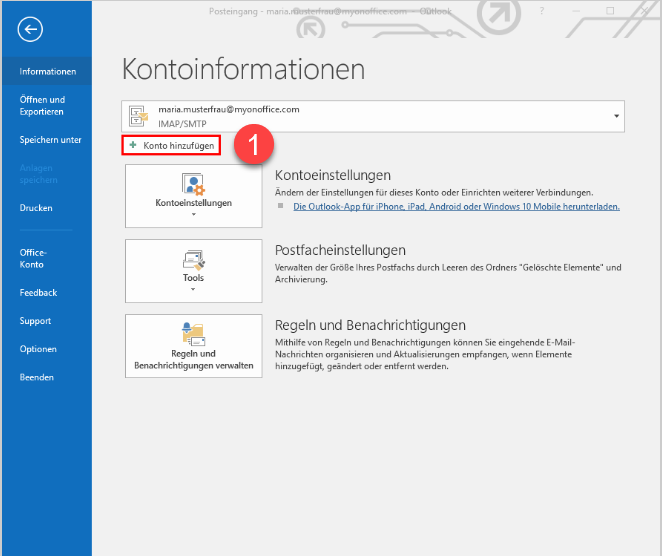The image size is (663, 556).
Task: Select Drucken in the sidebar
Action: pos(36,208)
